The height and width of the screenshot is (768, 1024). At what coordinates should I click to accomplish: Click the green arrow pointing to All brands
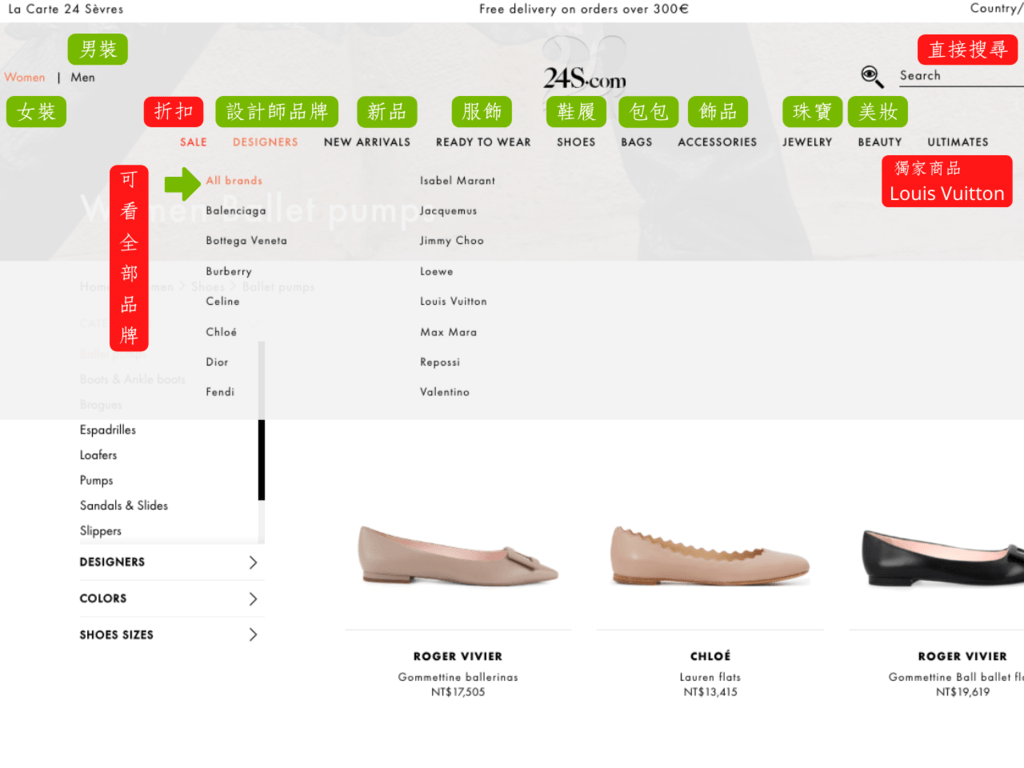[182, 184]
